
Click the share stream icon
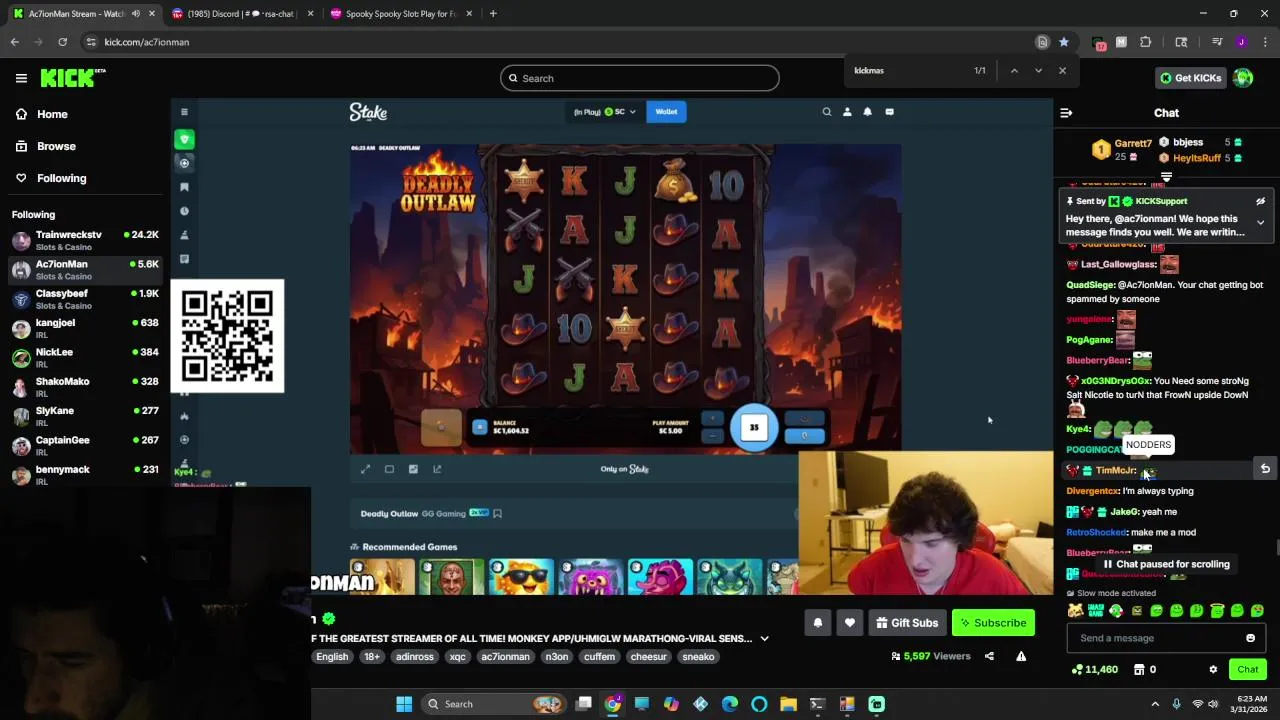[989, 656]
